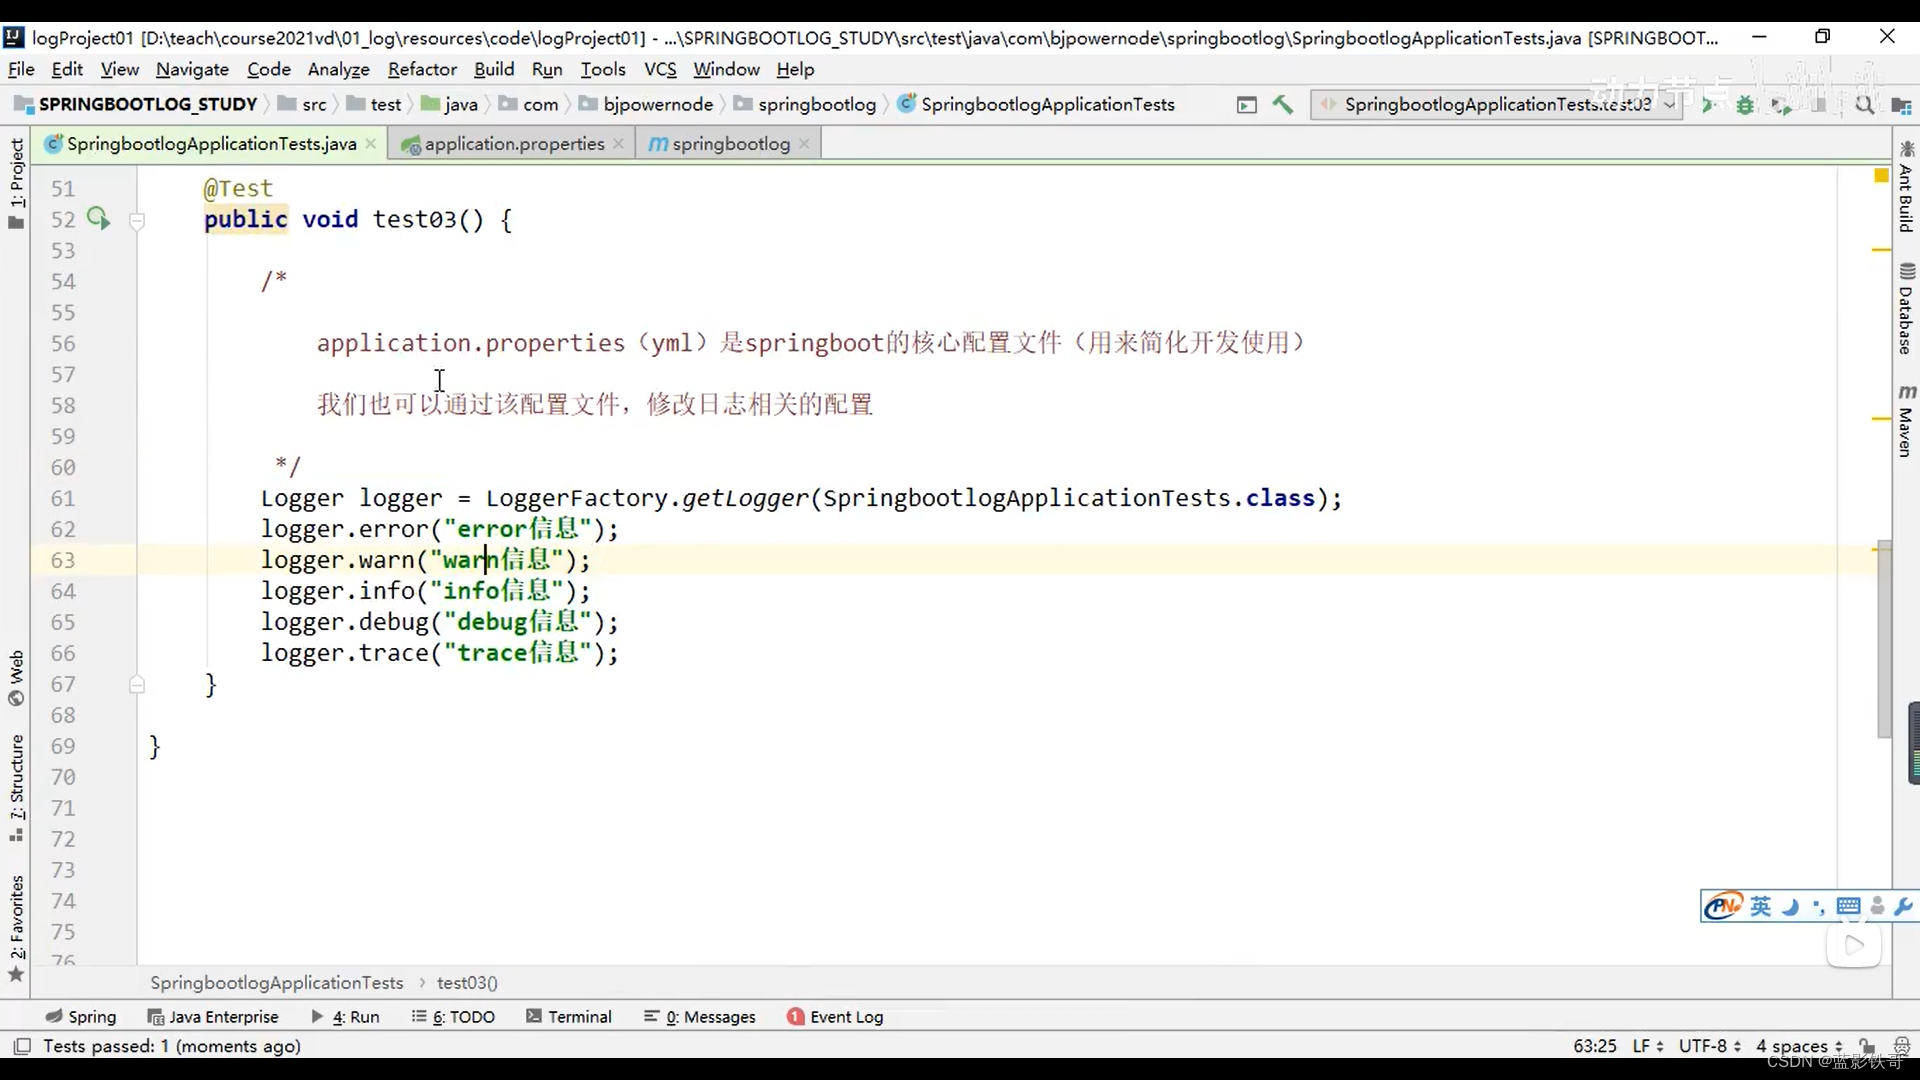The width and height of the screenshot is (1920, 1080).
Task: Start debugging with the green bug icon
Action: (x=1745, y=105)
